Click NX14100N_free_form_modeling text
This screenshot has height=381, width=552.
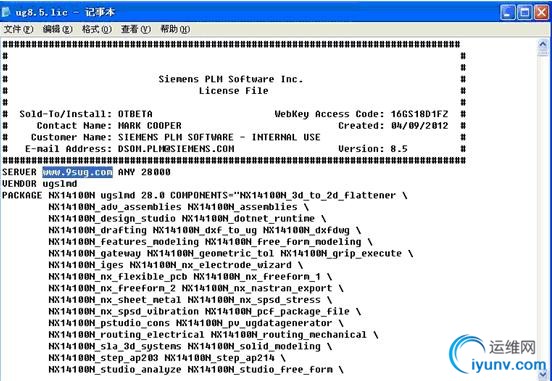tap(283, 242)
